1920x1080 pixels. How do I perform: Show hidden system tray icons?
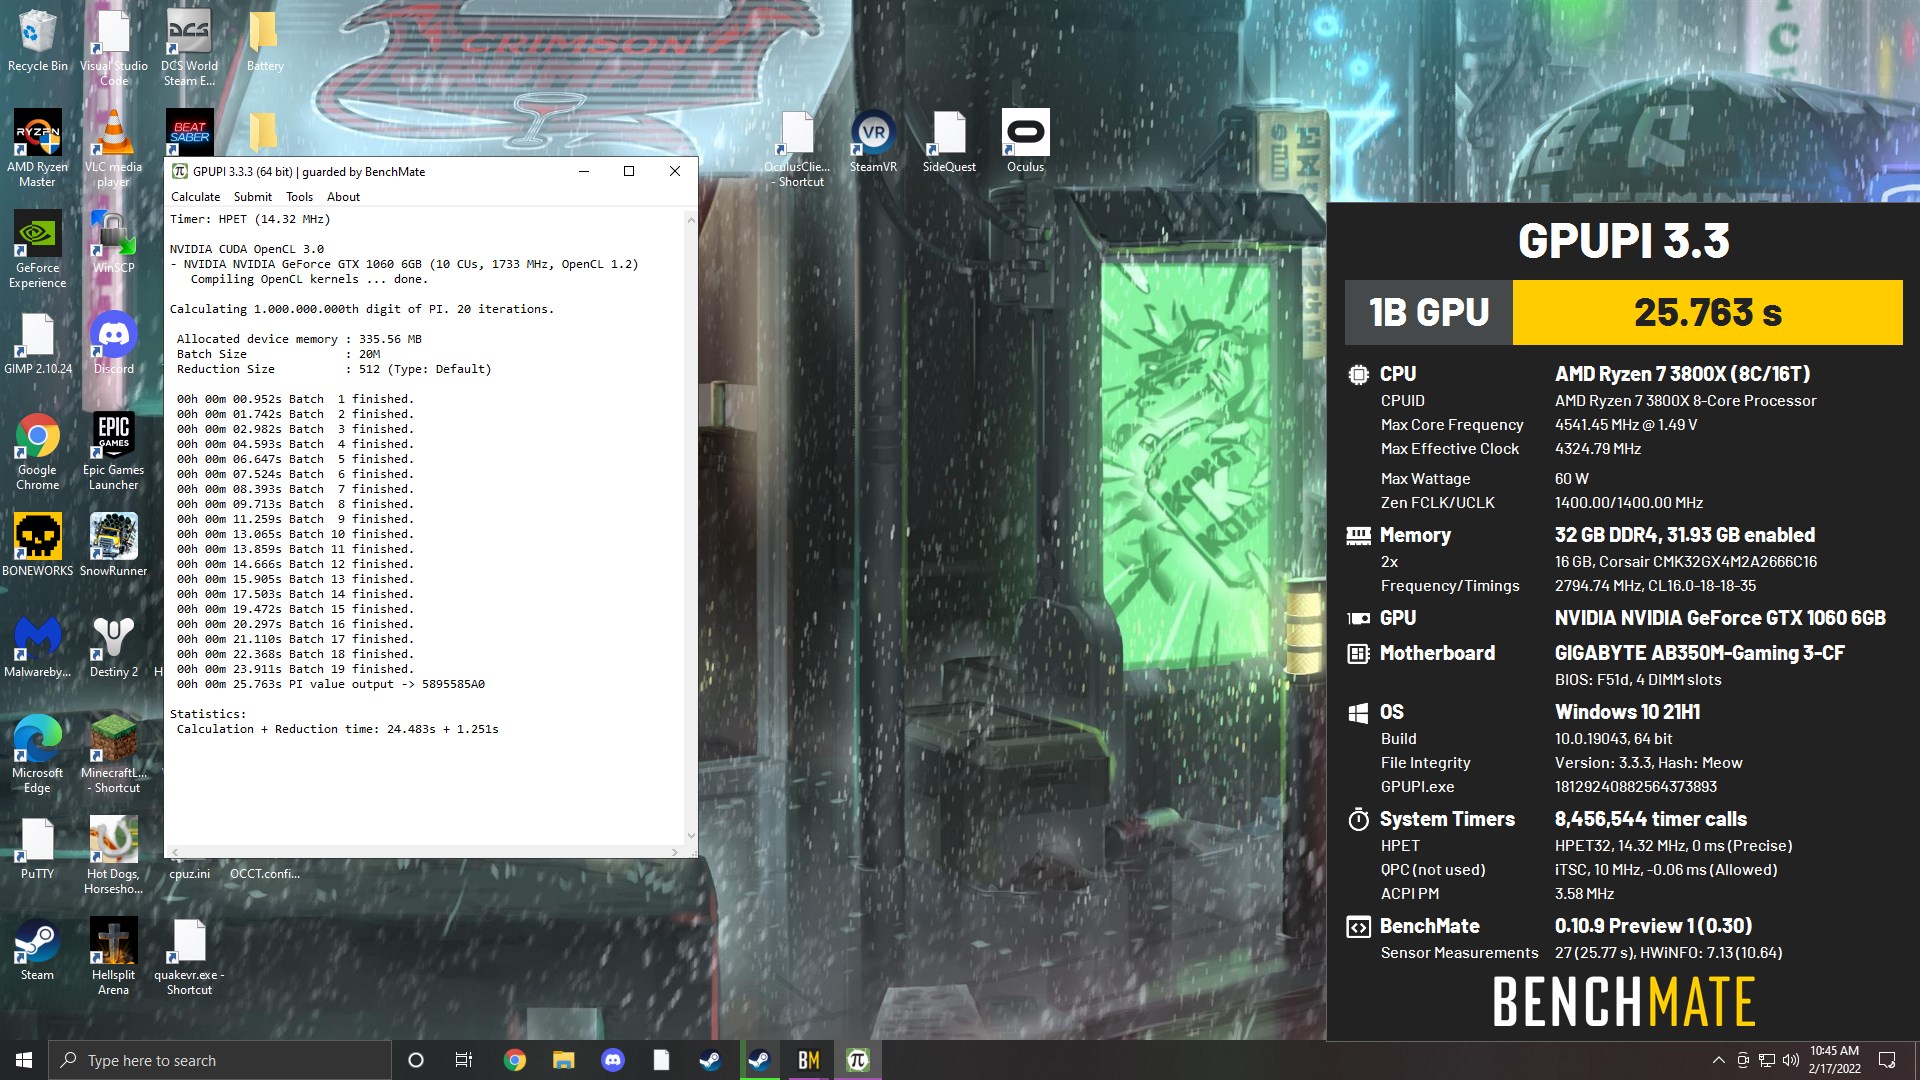(1718, 1060)
